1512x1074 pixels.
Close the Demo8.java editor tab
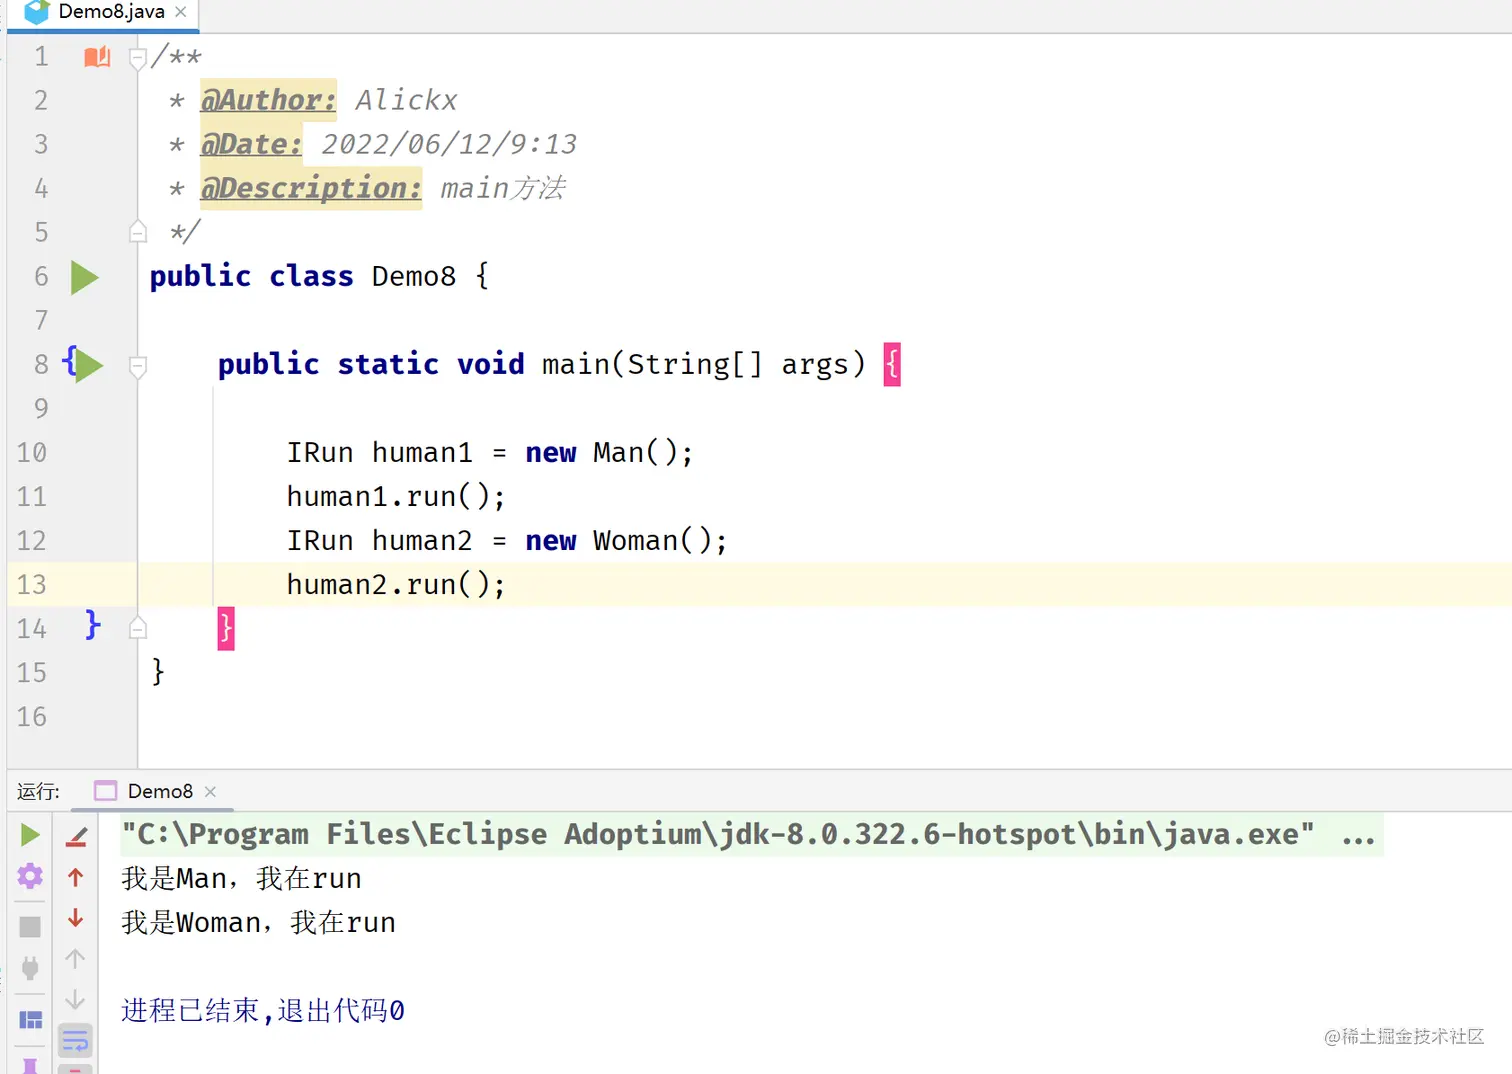pyautogui.click(x=181, y=12)
